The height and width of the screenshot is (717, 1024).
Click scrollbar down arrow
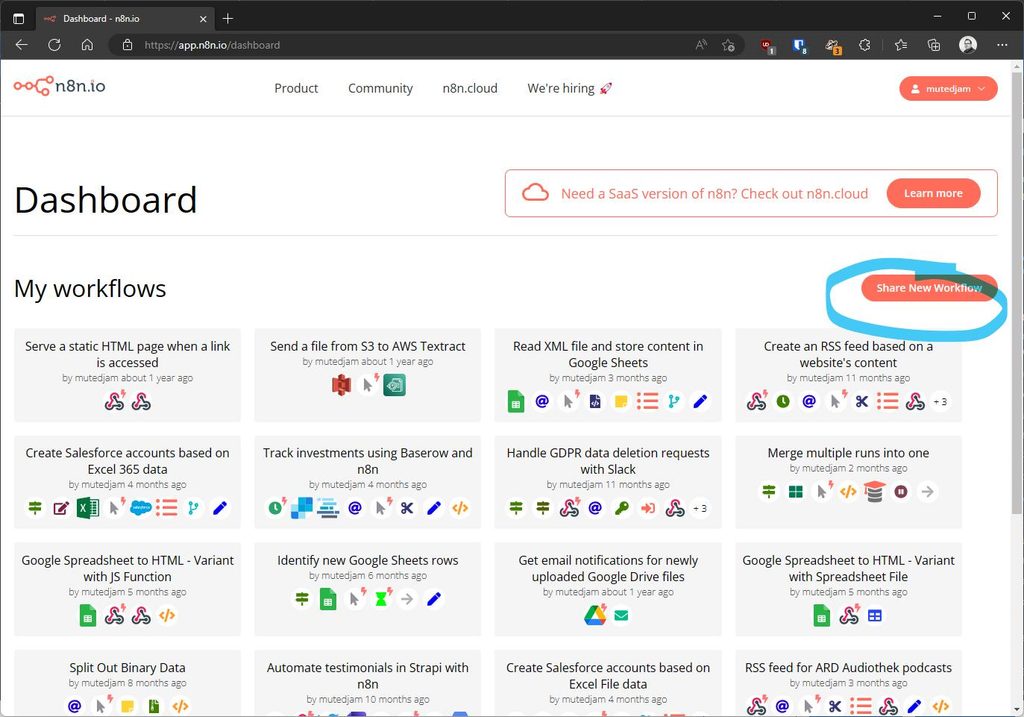point(1017,709)
